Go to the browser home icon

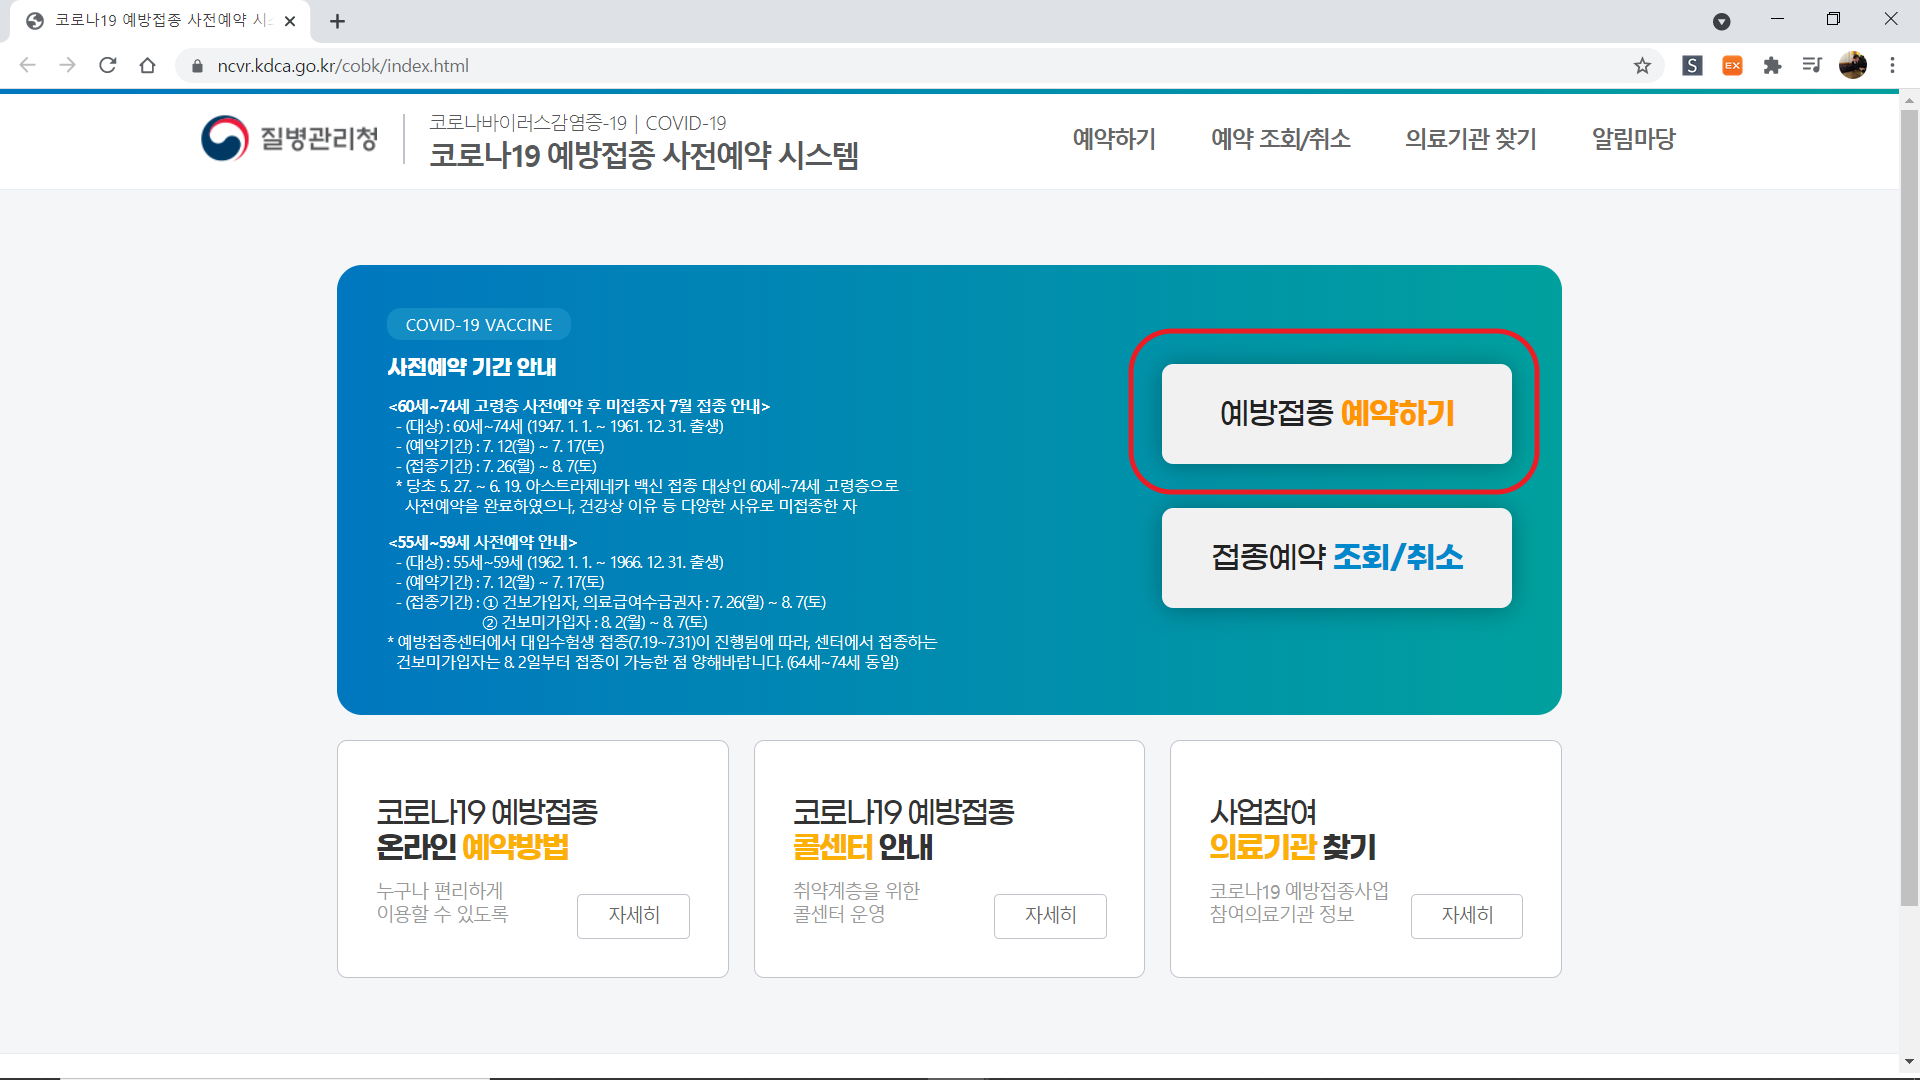point(148,66)
